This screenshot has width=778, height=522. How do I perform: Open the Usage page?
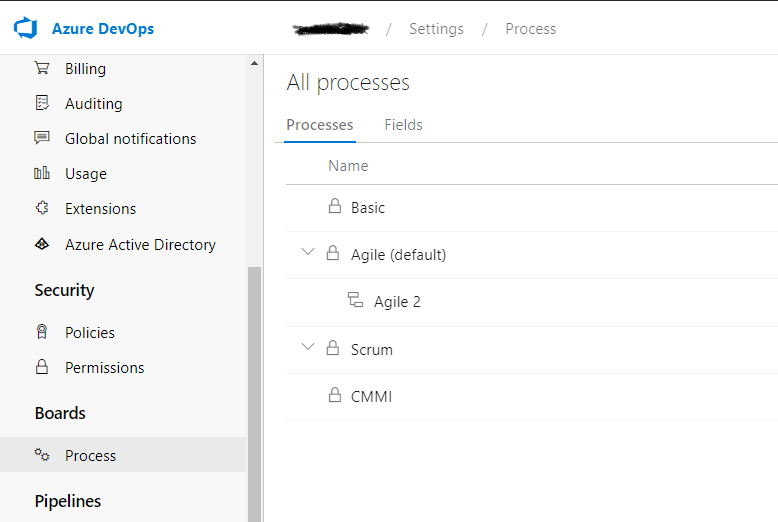86,174
